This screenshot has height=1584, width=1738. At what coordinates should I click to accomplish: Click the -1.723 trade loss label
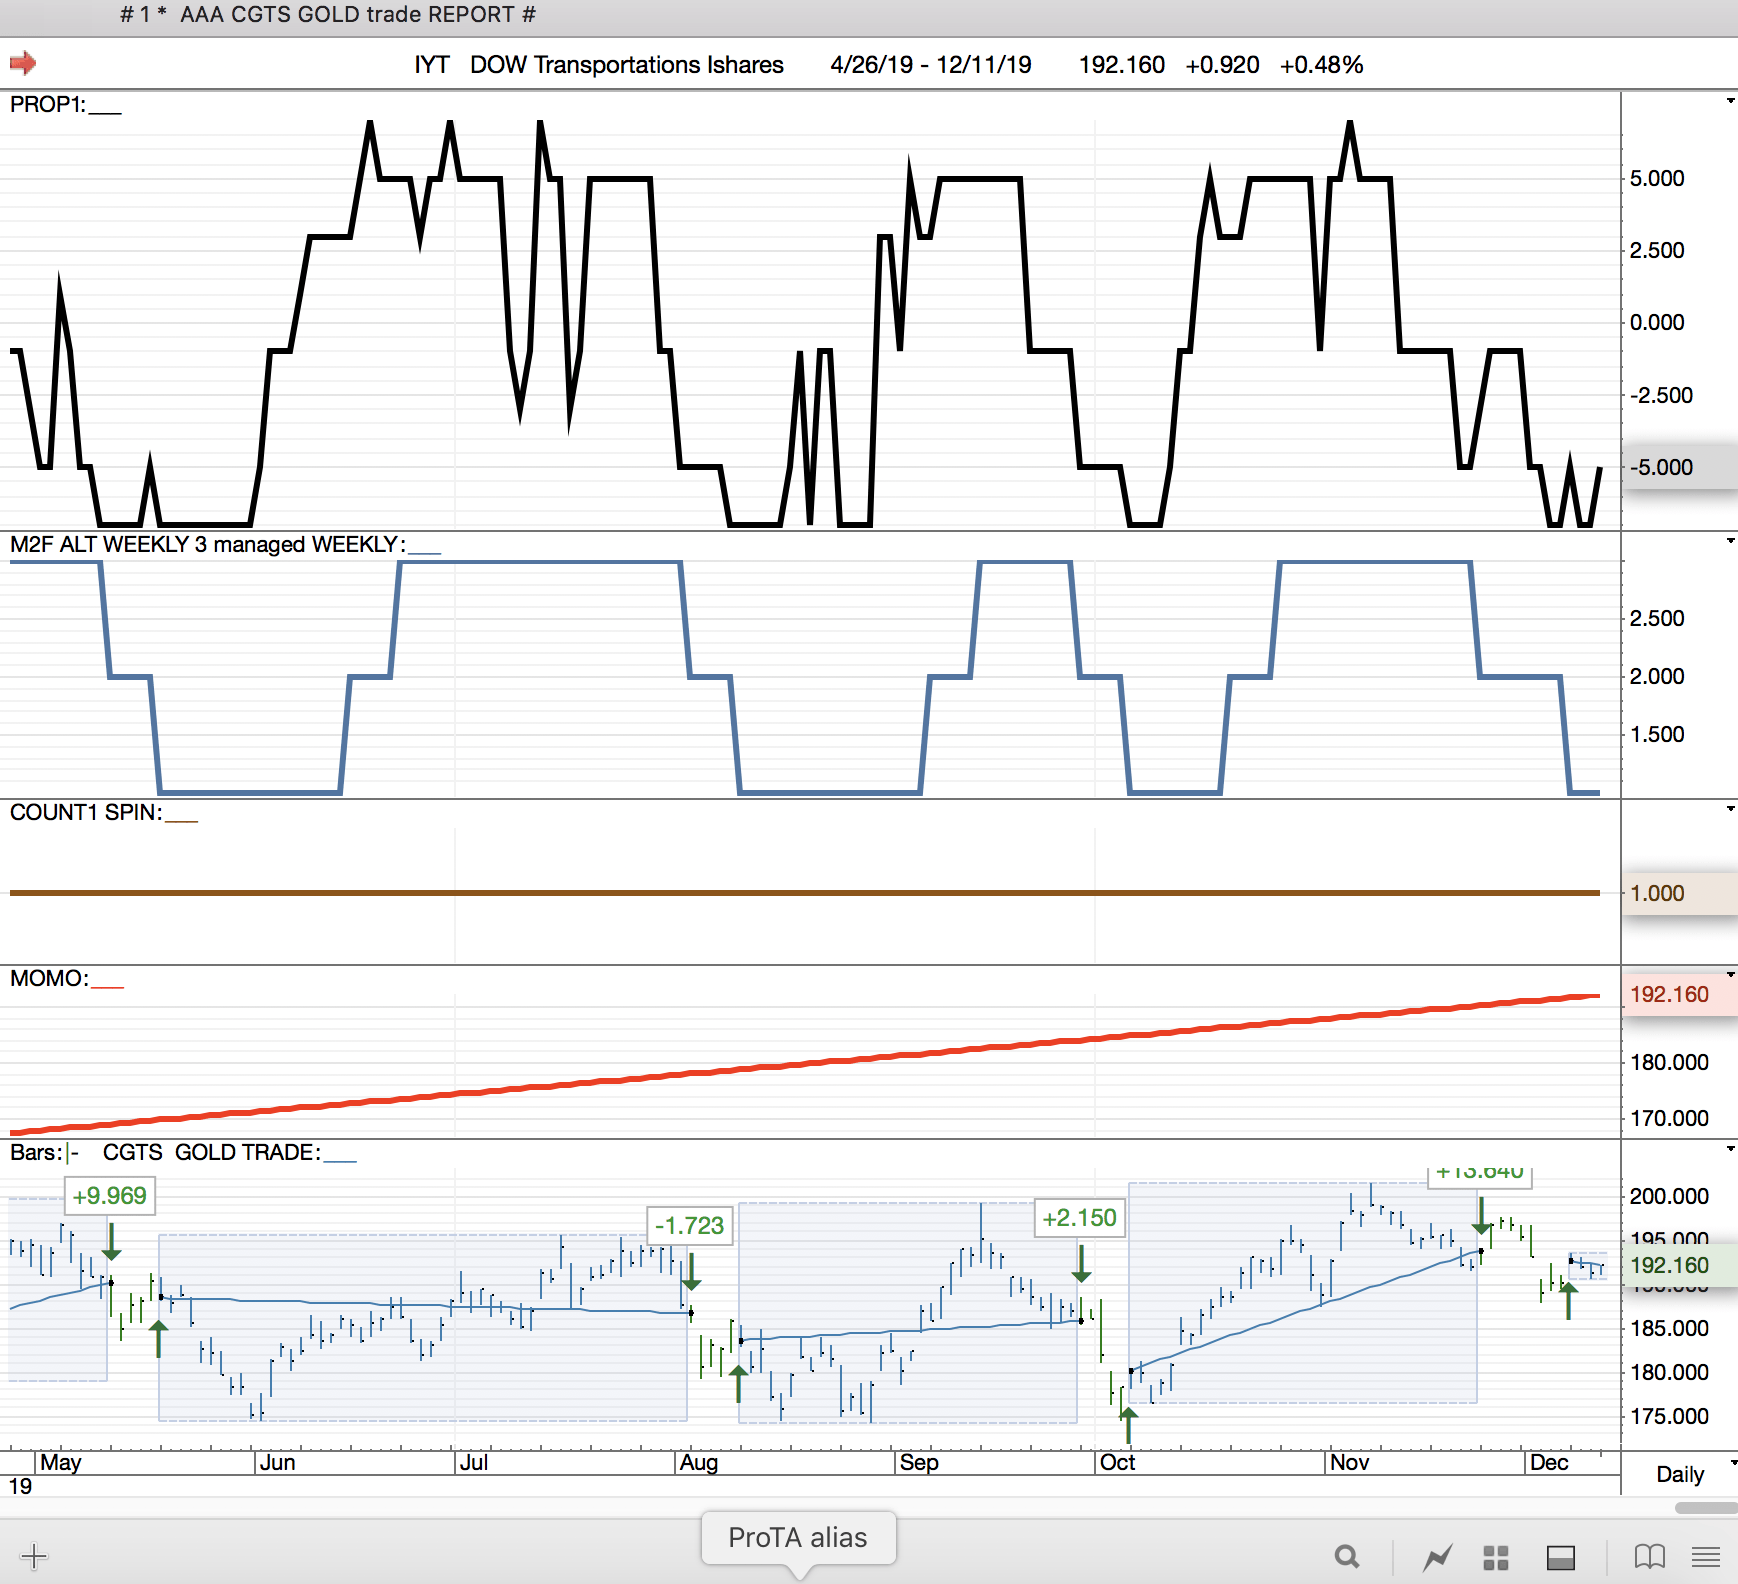point(689,1226)
